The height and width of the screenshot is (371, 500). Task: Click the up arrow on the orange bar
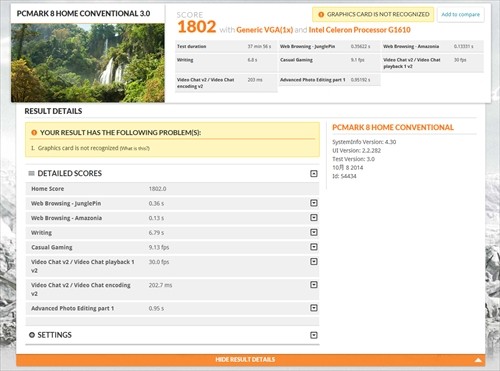(x=478, y=360)
